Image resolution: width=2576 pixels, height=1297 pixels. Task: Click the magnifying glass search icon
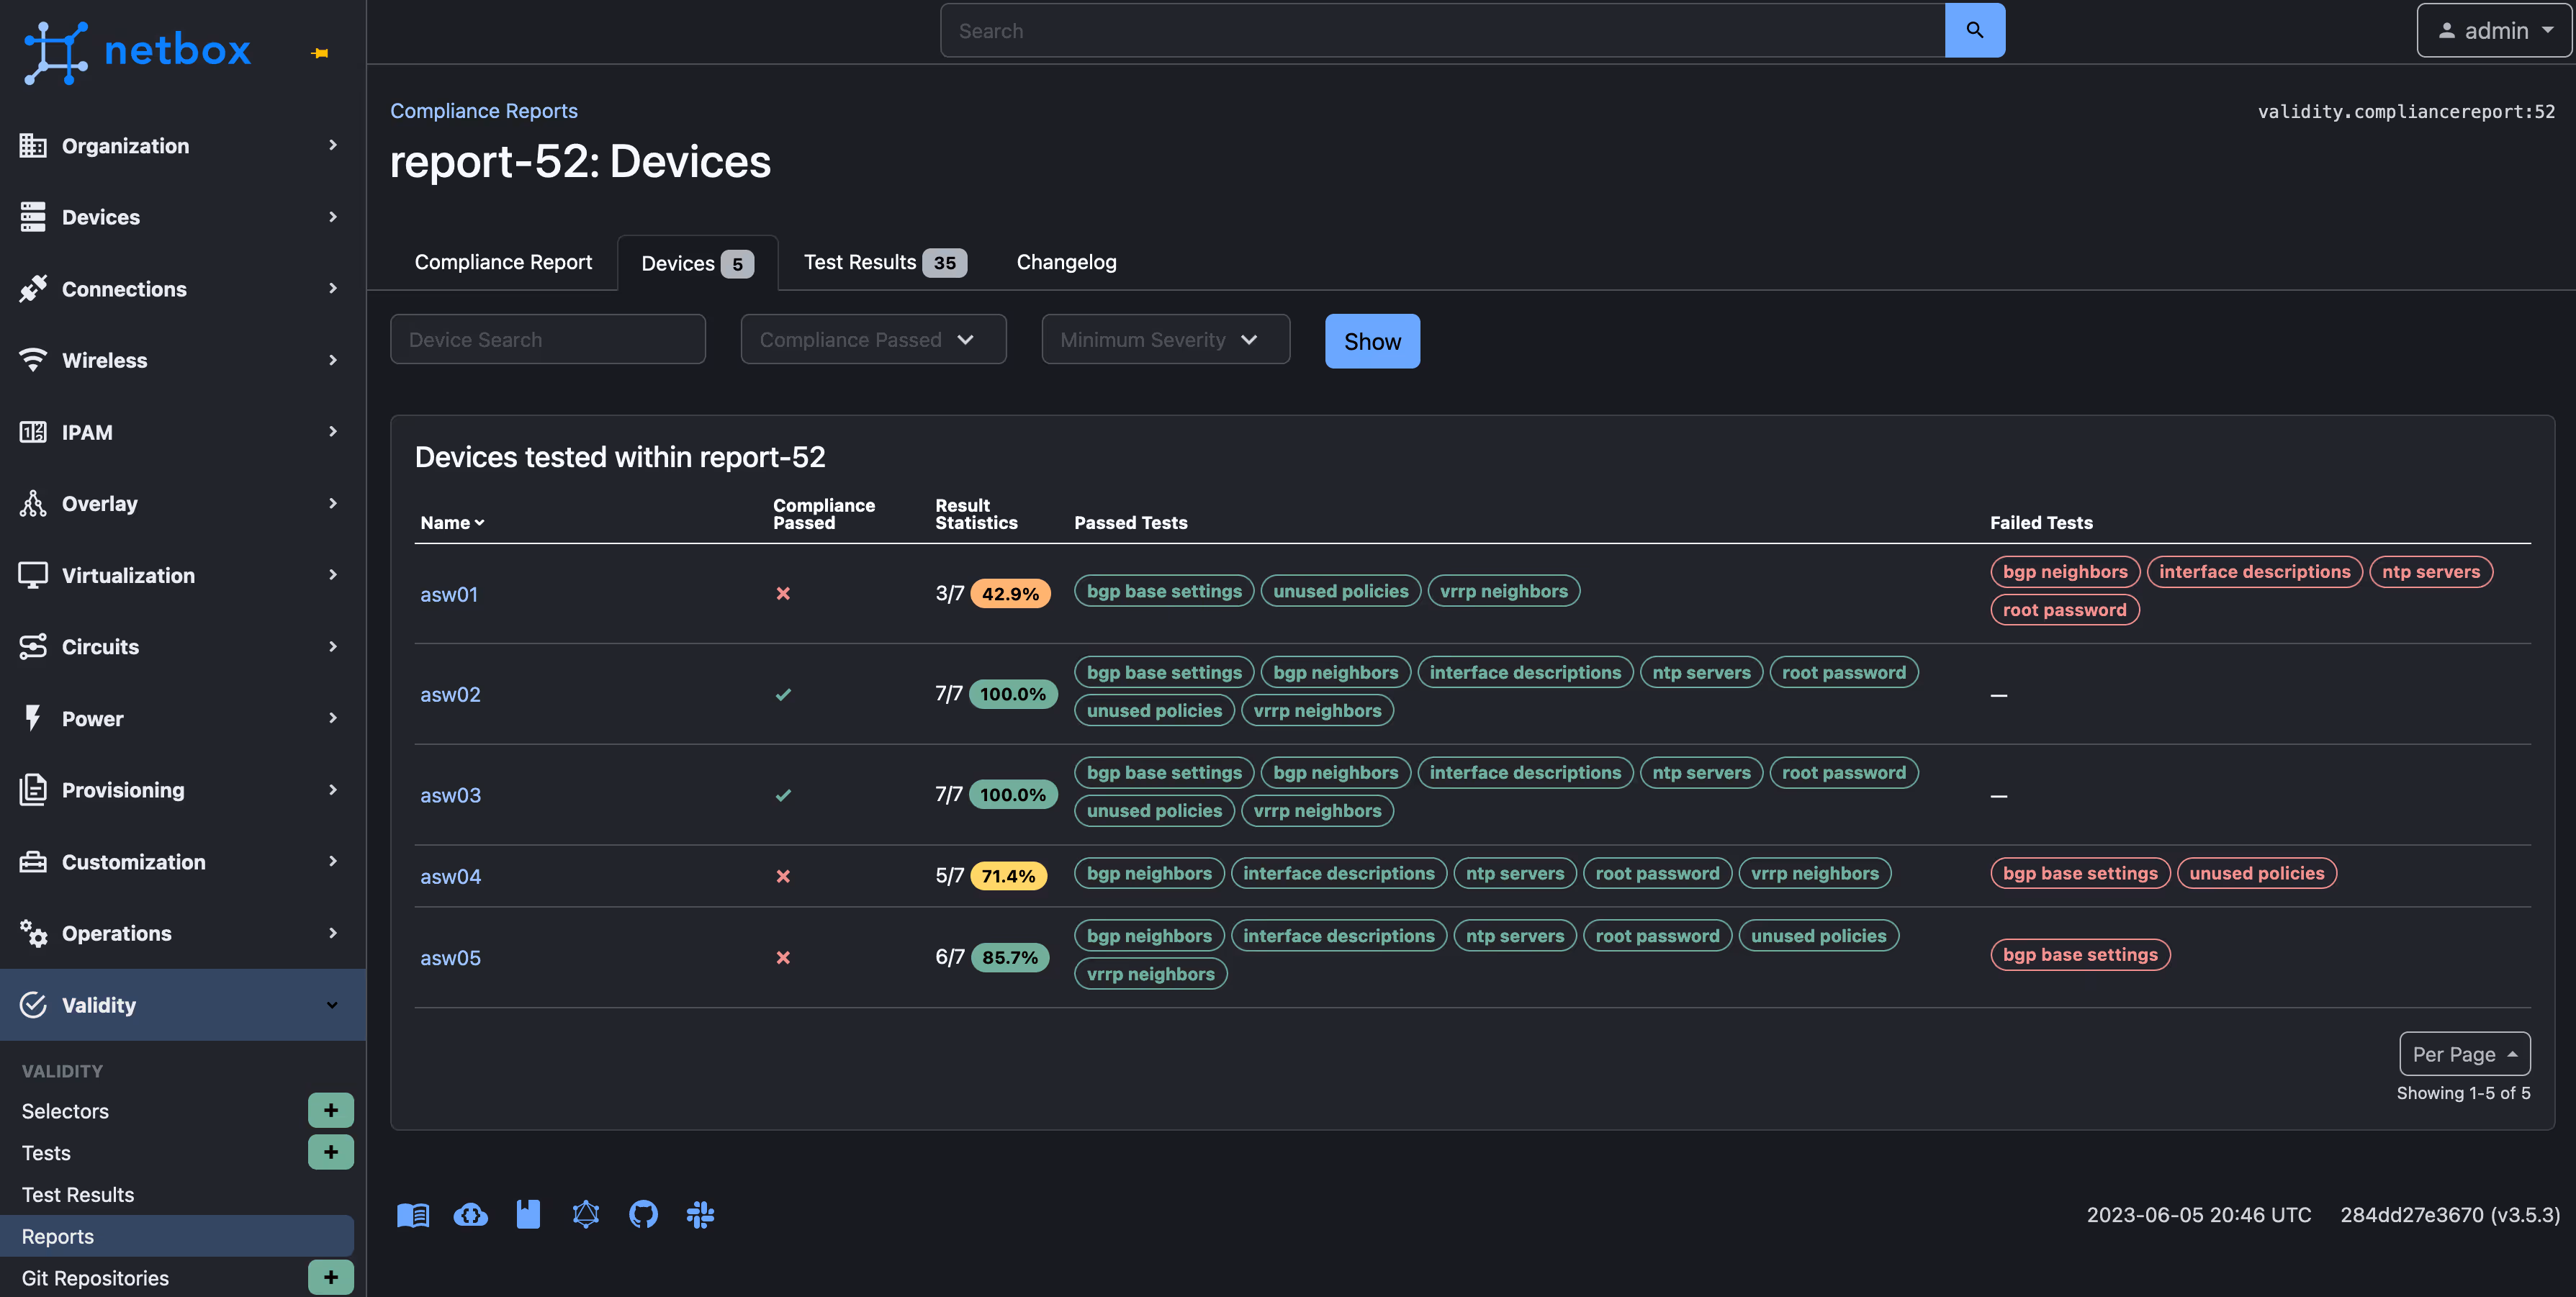[x=1974, y=30]
